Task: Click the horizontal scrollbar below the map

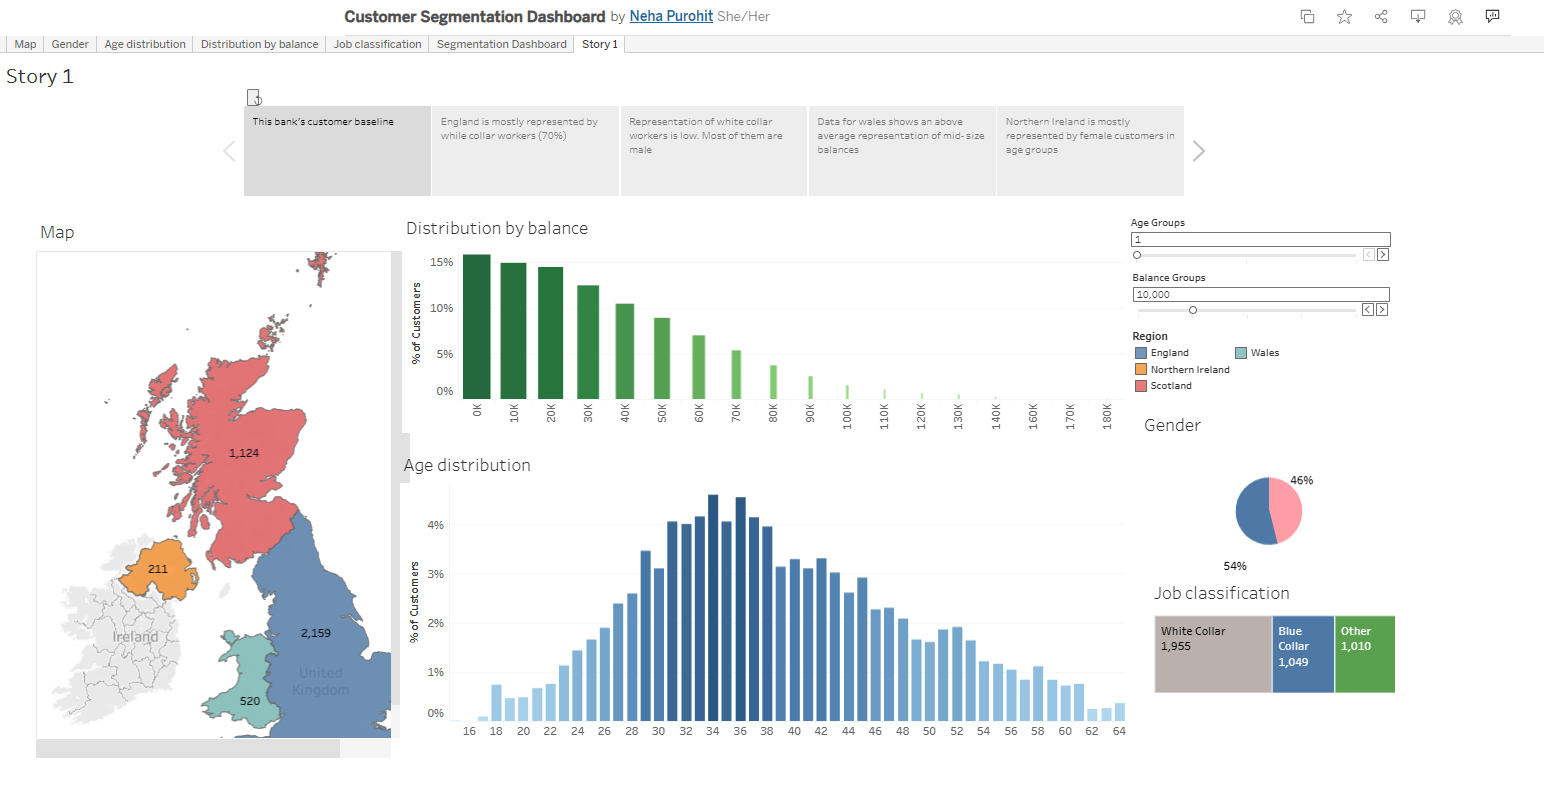Action: [x=188, y=748]
